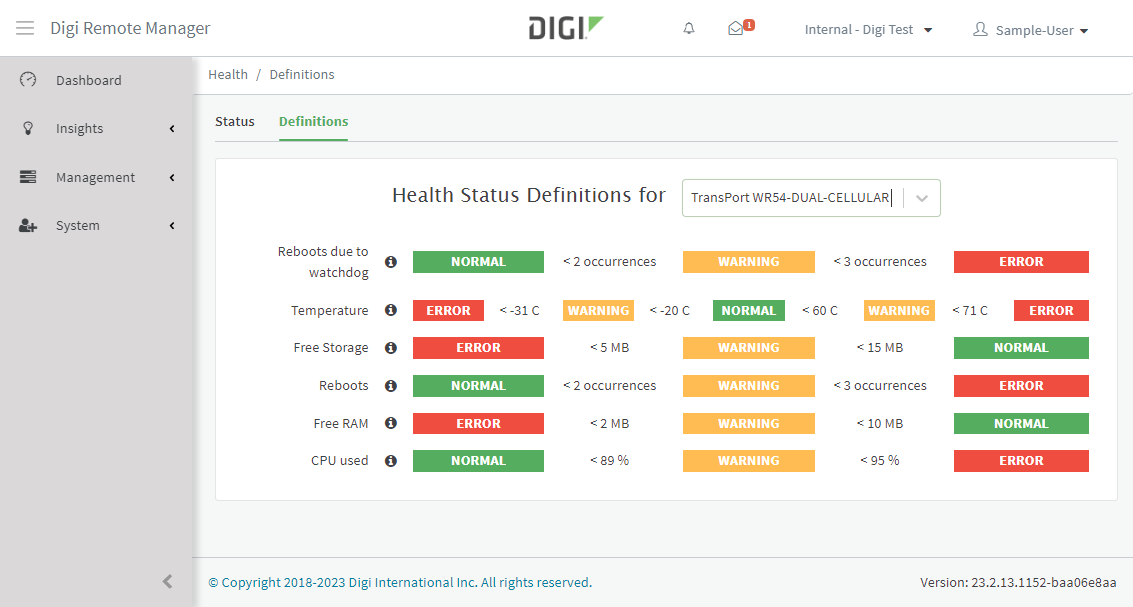Click the Free RAM row label
Viewport: 1133px width, 607px height.
(341, 423)
